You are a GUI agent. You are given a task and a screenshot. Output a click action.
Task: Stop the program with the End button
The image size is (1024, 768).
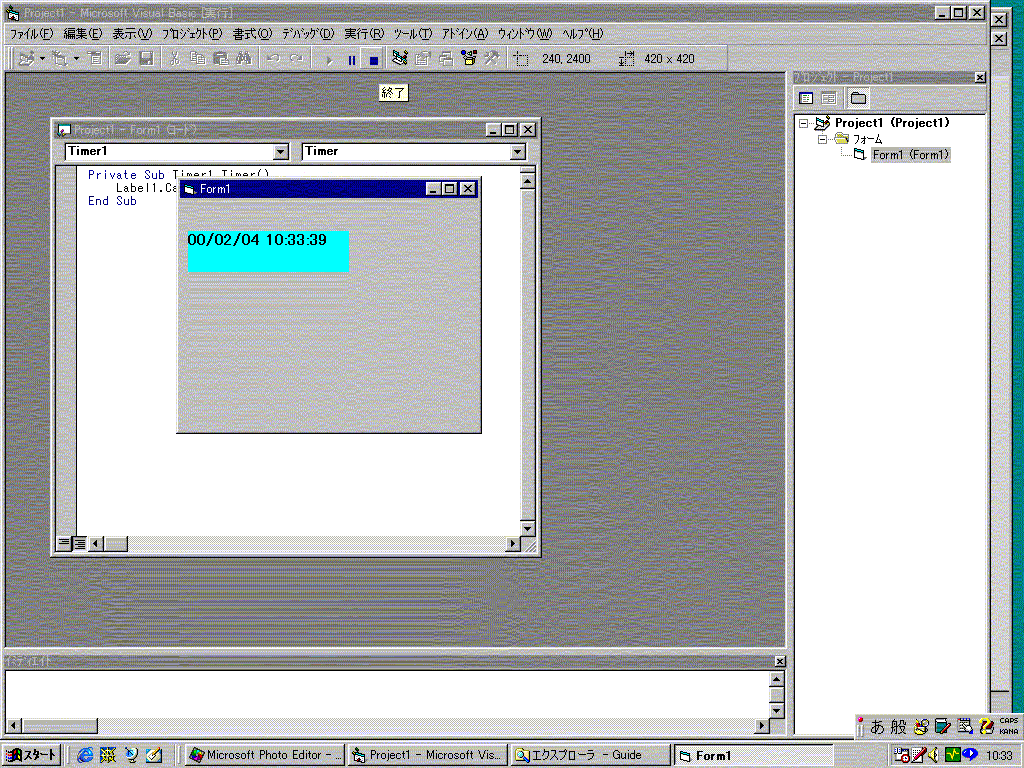(x=374, y=59)
